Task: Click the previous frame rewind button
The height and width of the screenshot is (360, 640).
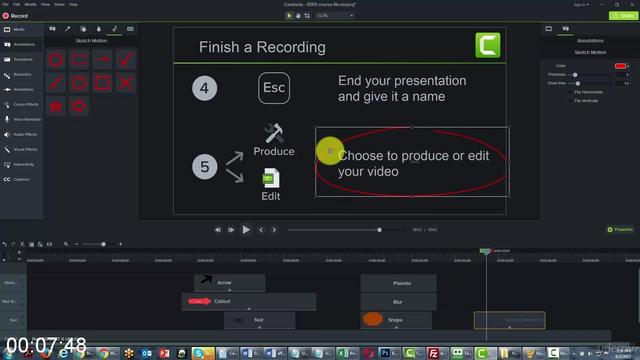Action: click(218, 230)
